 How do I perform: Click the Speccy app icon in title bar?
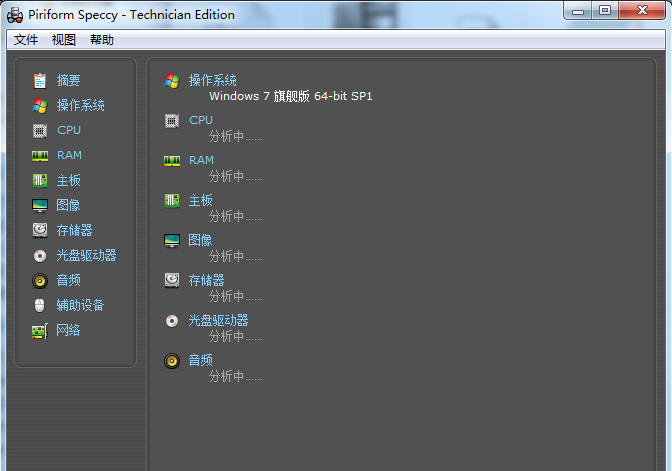click(x=15, y=15)
